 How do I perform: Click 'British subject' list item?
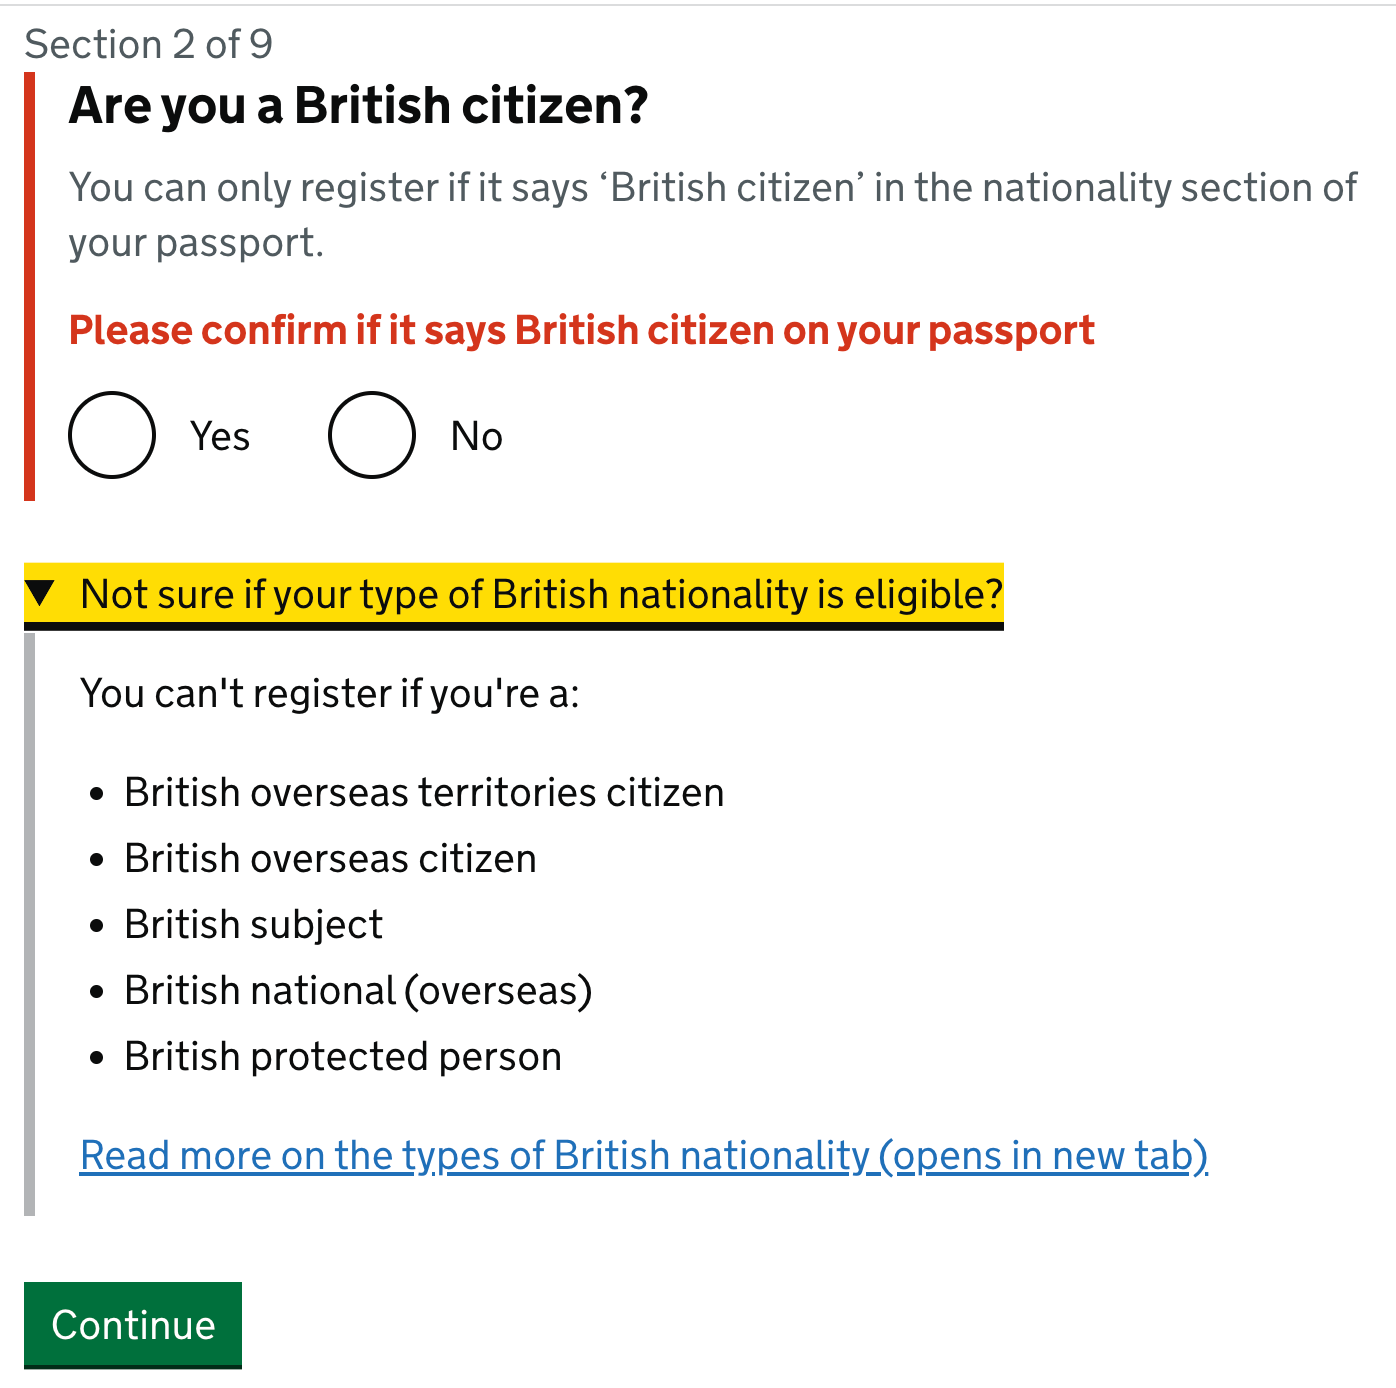253,925
